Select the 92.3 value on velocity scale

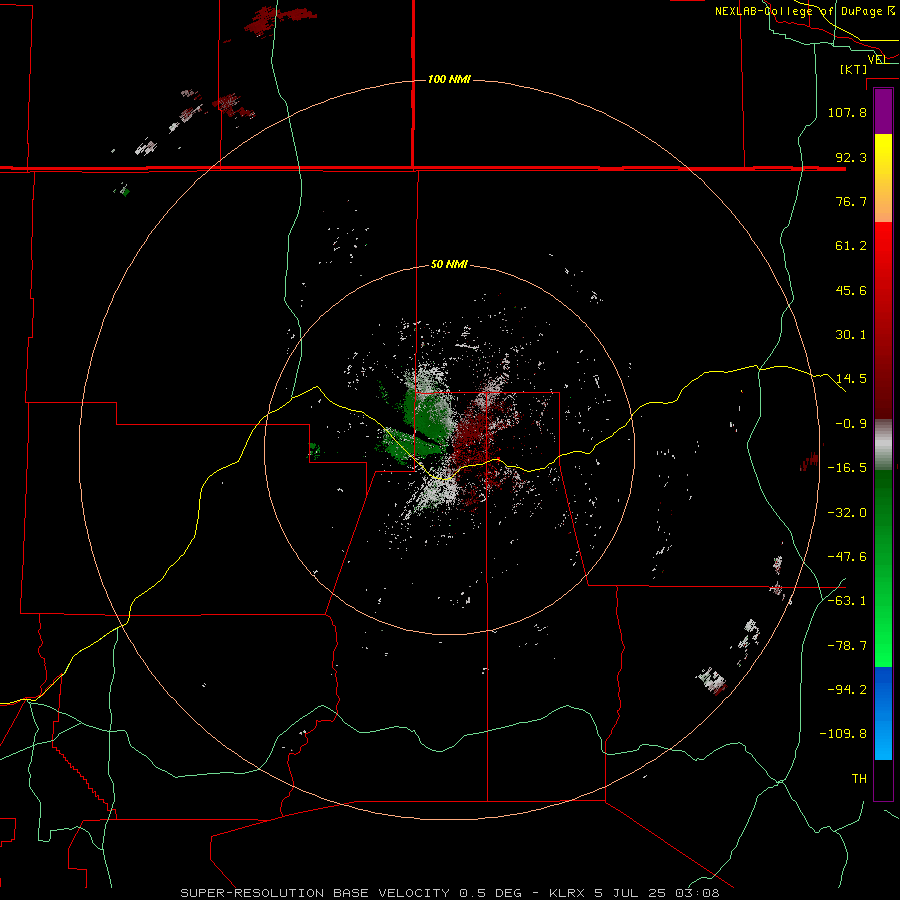(x=851, y=157)
